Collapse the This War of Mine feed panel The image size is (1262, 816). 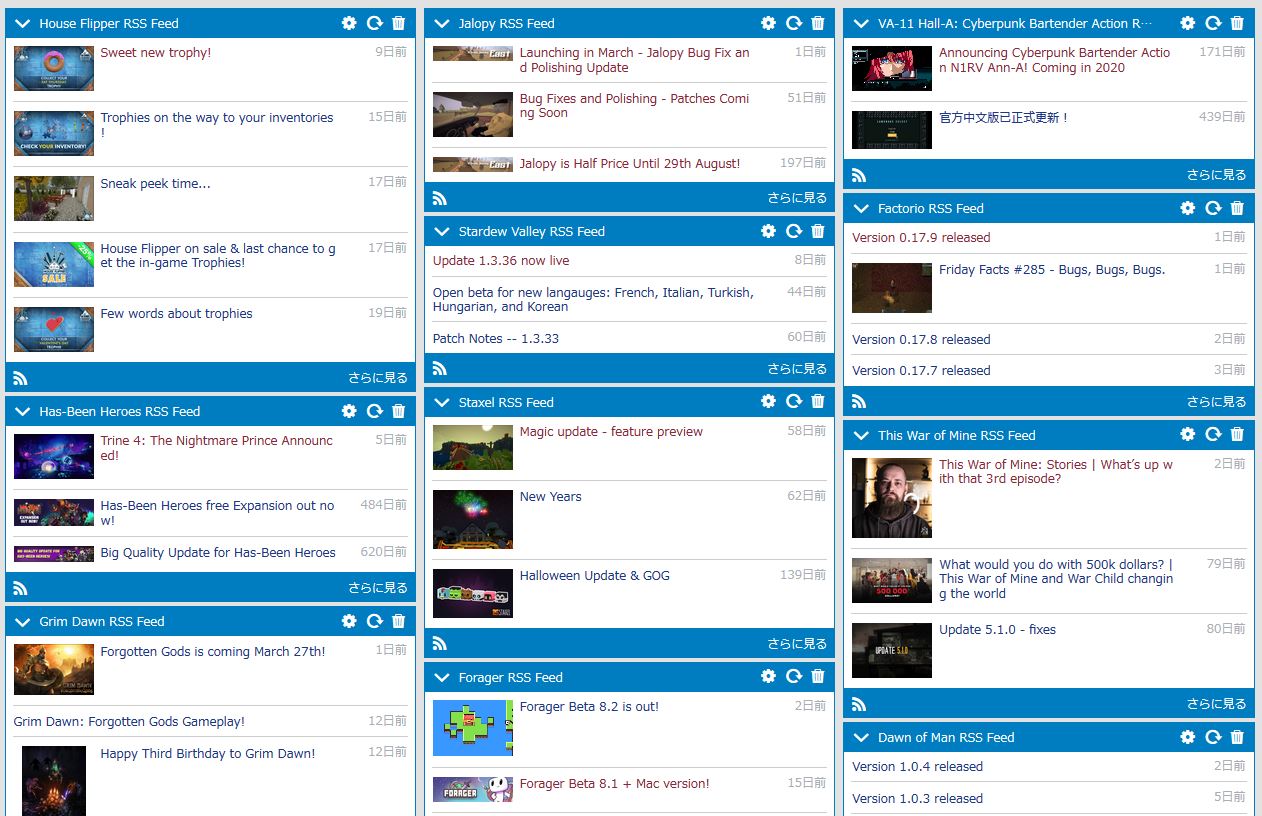click(x=861, y=435)
